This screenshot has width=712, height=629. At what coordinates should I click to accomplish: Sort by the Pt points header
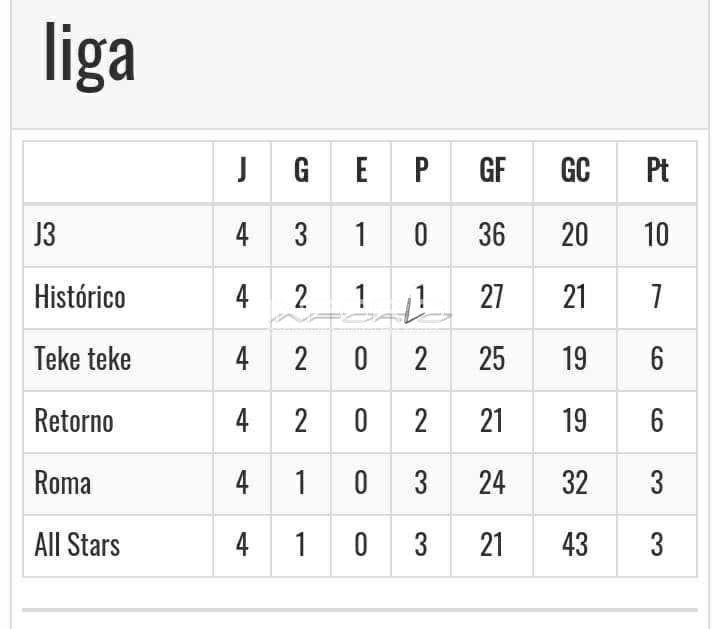(657, 171)
